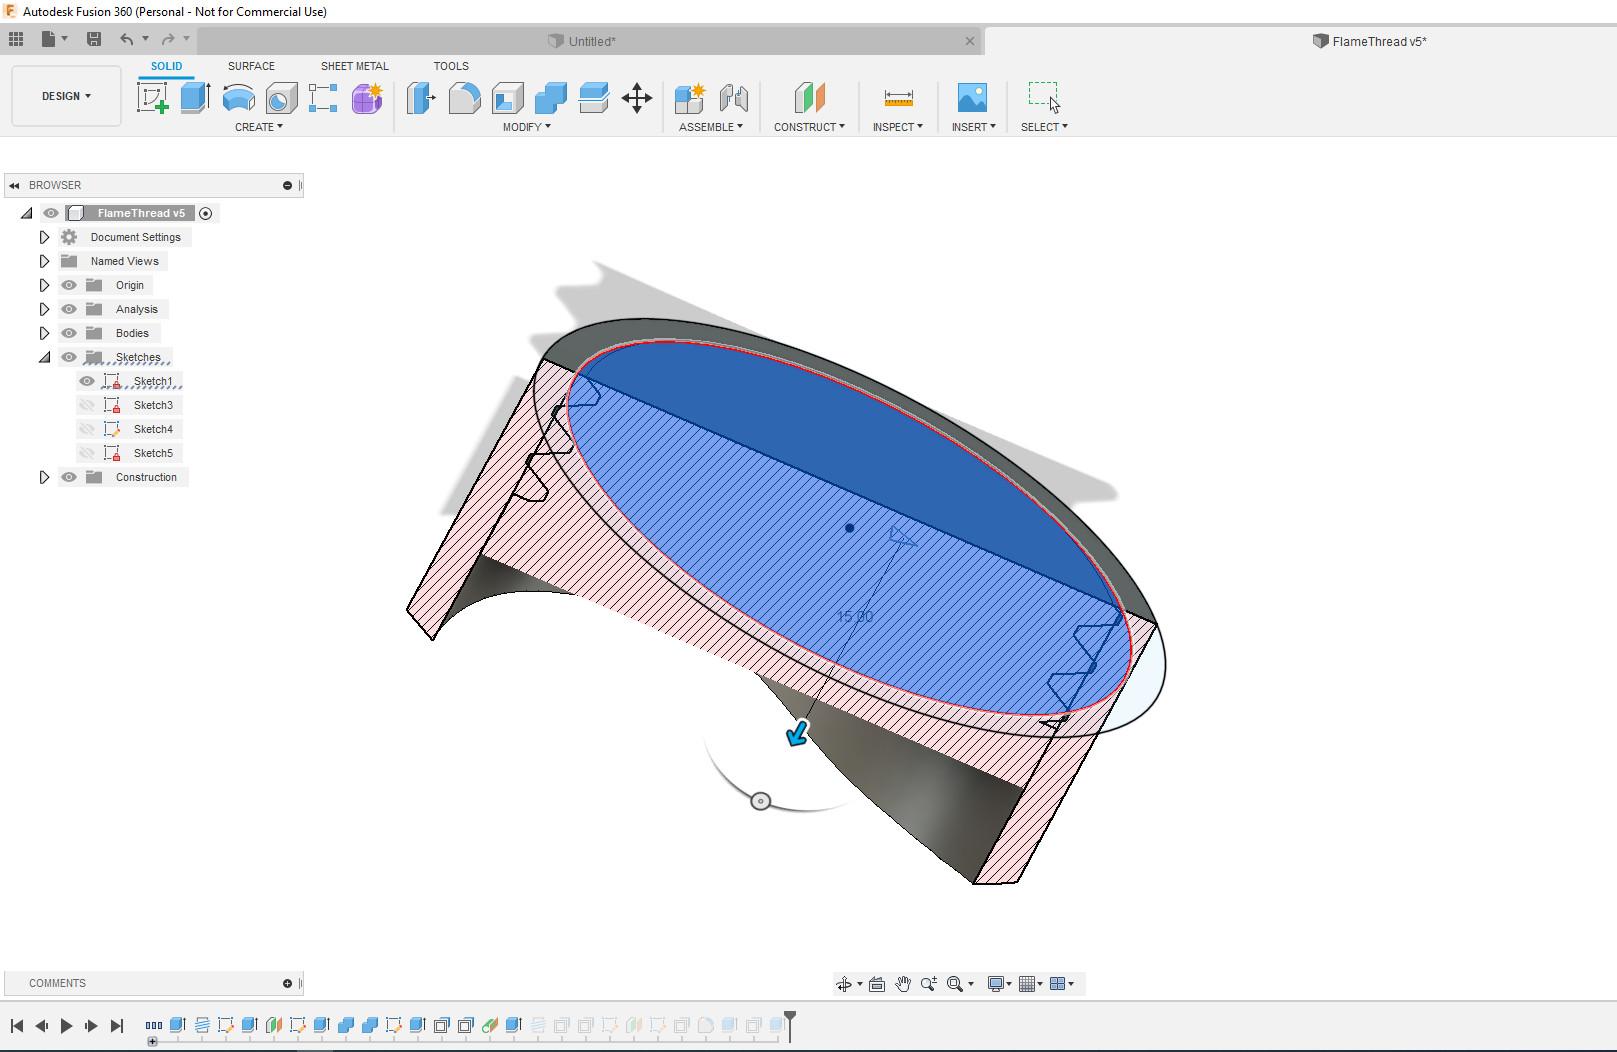
Task: Hide Sketch1 using its eye icon
Action: click(x=87, y=381)
